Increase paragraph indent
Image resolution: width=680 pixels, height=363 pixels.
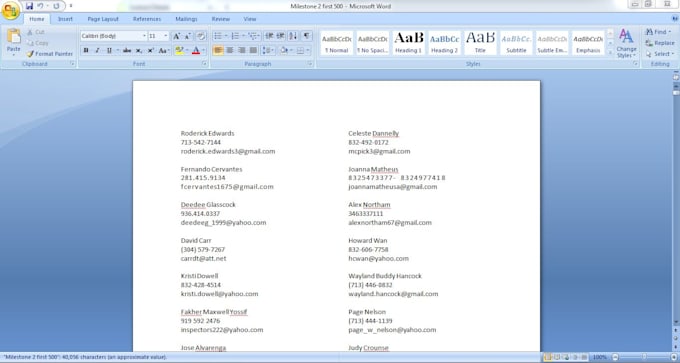click(281, 36)
